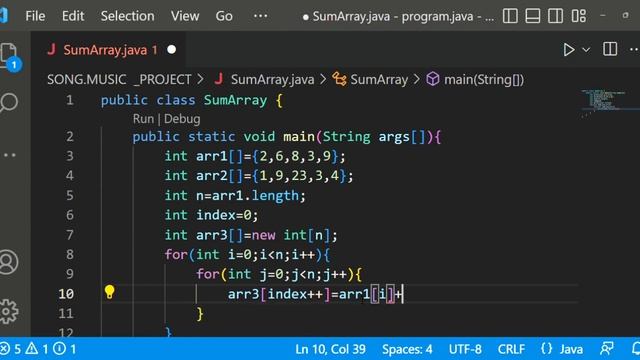Open More Actions ellipsis in editor toolbar
Viewport: 640px width, 360px height.
pyautogui.click(x=634, y=49)
